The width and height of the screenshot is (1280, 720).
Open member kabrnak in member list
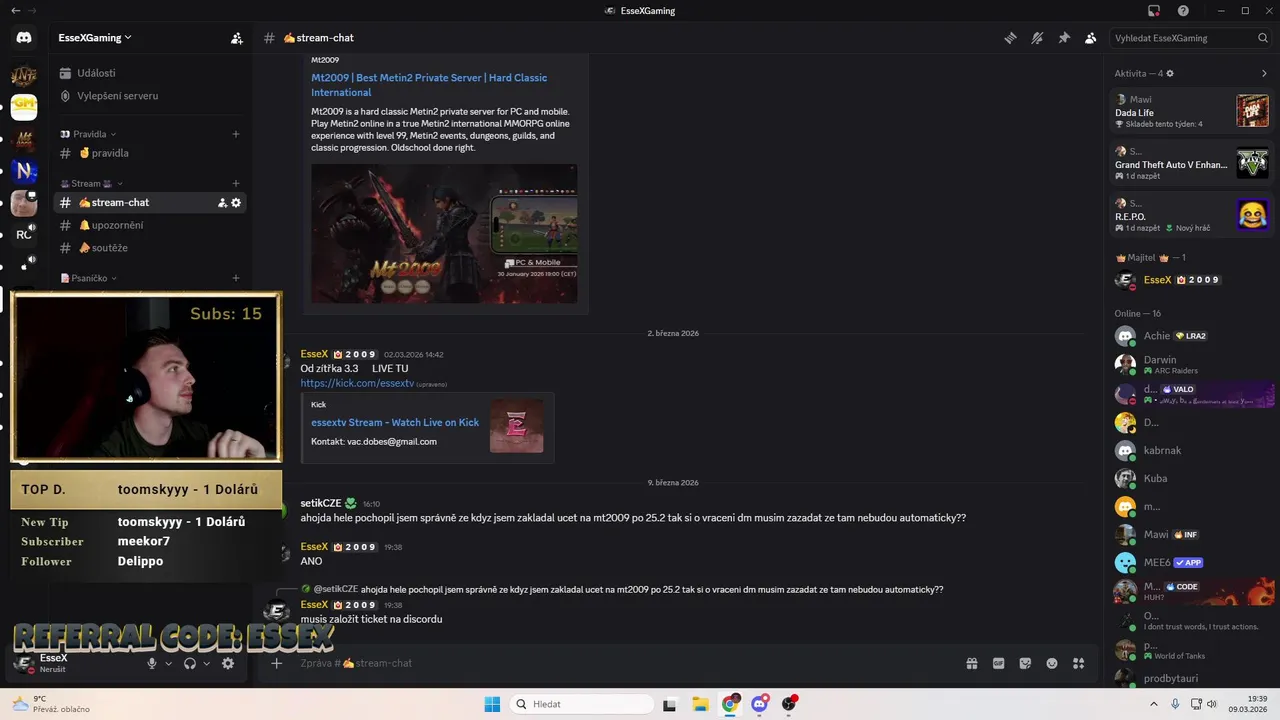coord(1192,450)
